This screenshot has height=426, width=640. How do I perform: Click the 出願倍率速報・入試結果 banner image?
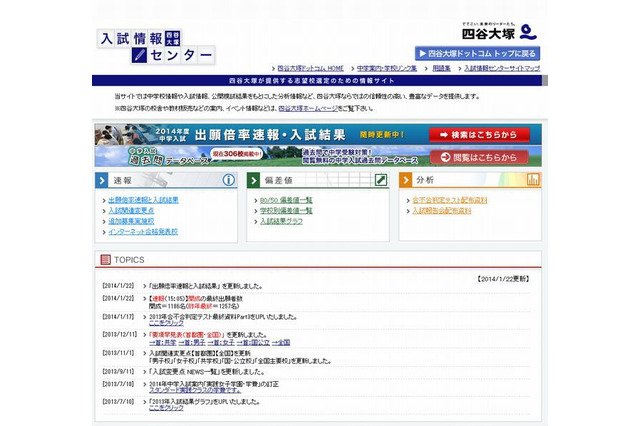[x=318, y=135]
